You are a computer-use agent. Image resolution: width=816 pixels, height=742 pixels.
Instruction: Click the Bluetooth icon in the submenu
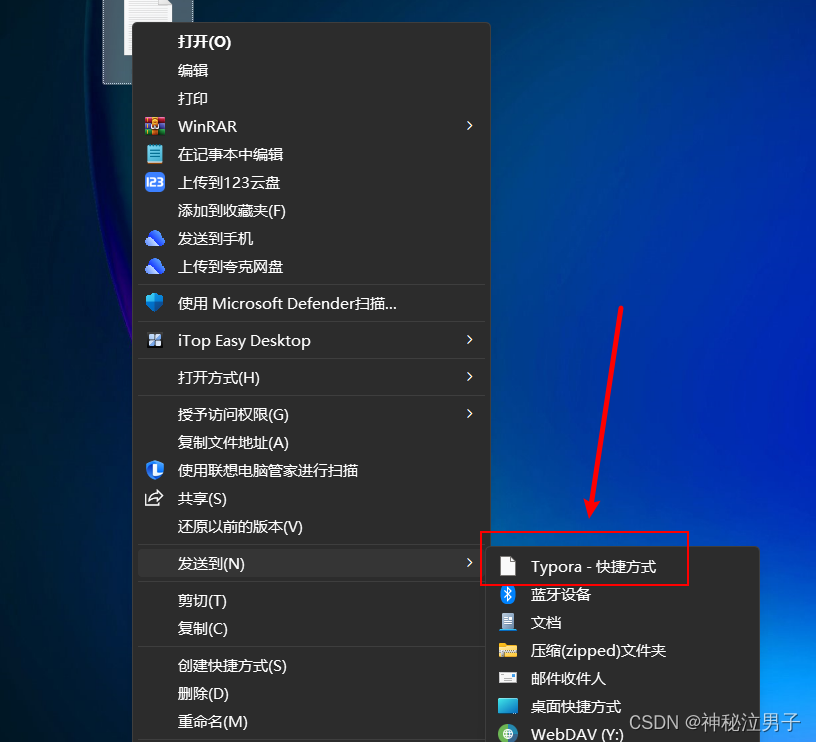pos(508,594)
